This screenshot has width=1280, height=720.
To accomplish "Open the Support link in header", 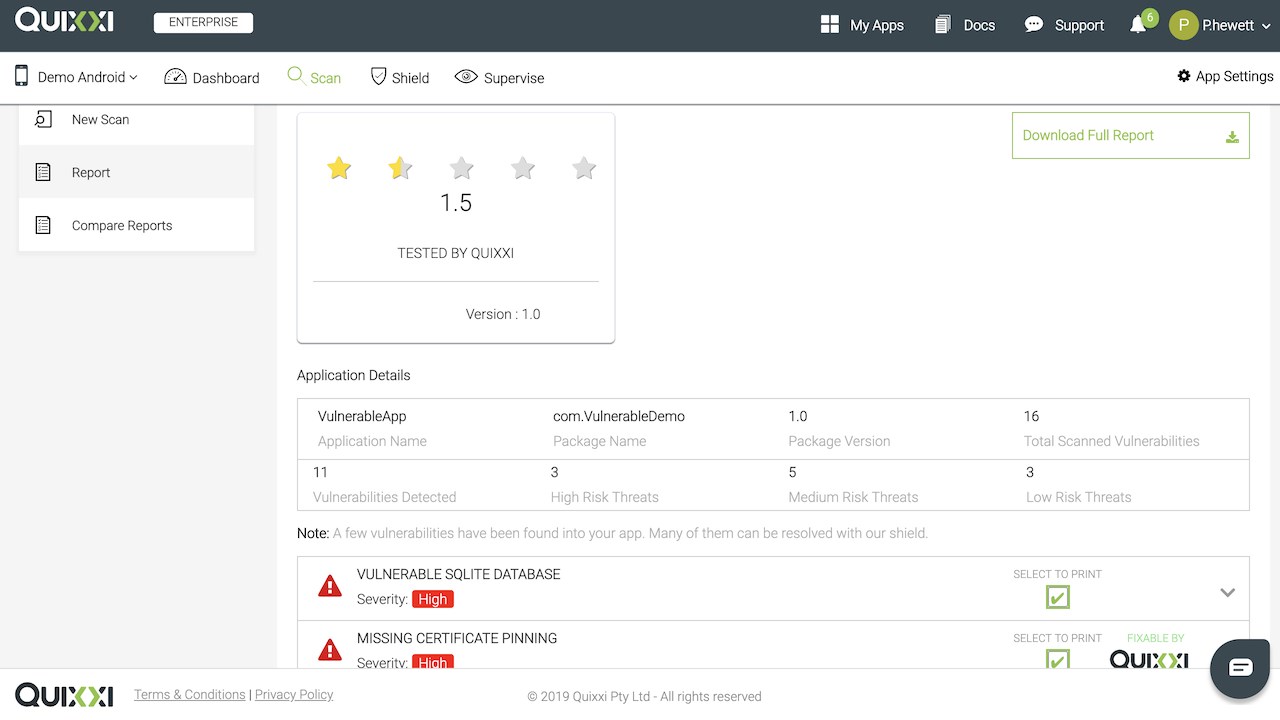I will point(1064,25).
